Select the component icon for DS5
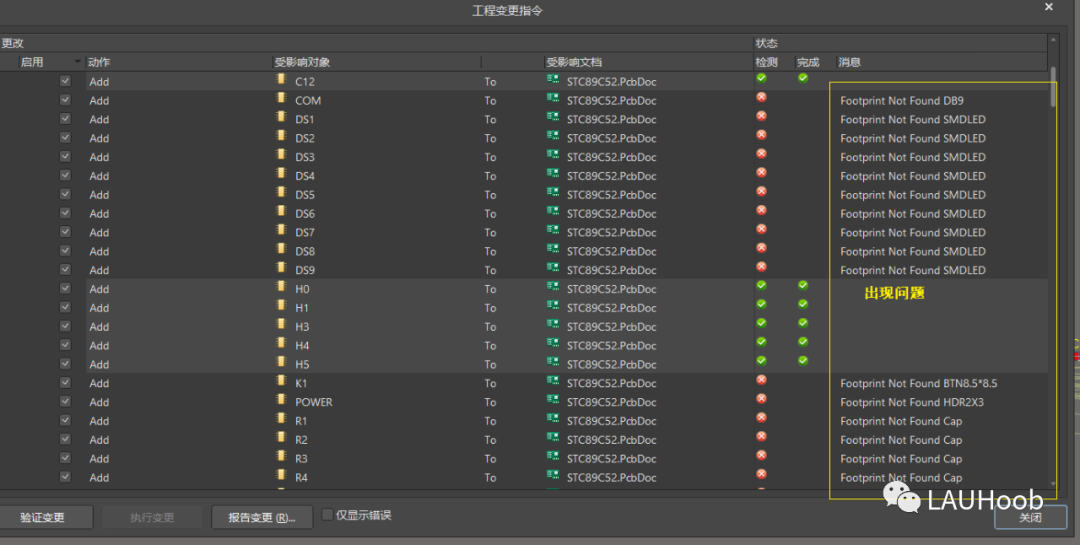 pos(281,192)
